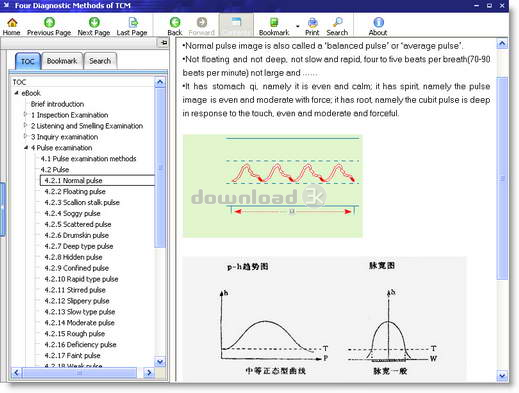Click the TOC horizontal scrollbar right arrow

coord(149,372)
